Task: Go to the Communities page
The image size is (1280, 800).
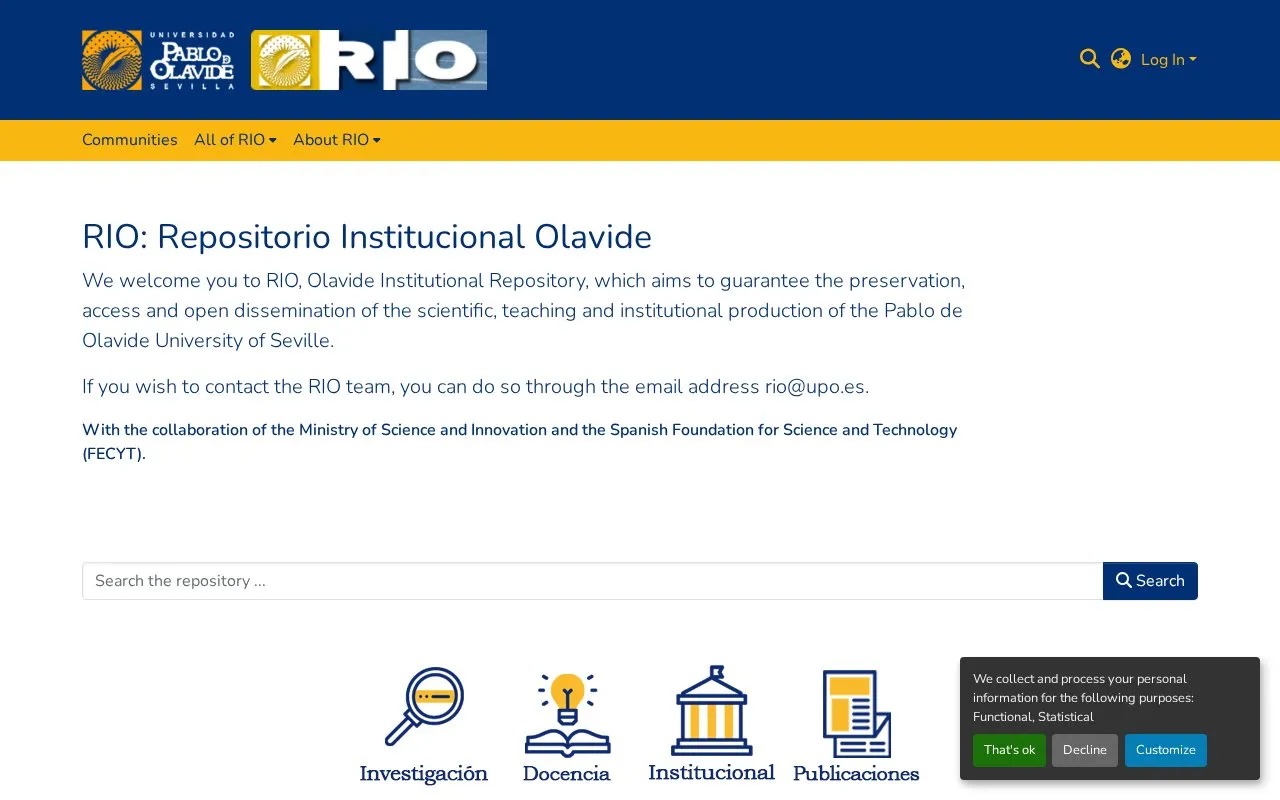Action: click(130, 140)
